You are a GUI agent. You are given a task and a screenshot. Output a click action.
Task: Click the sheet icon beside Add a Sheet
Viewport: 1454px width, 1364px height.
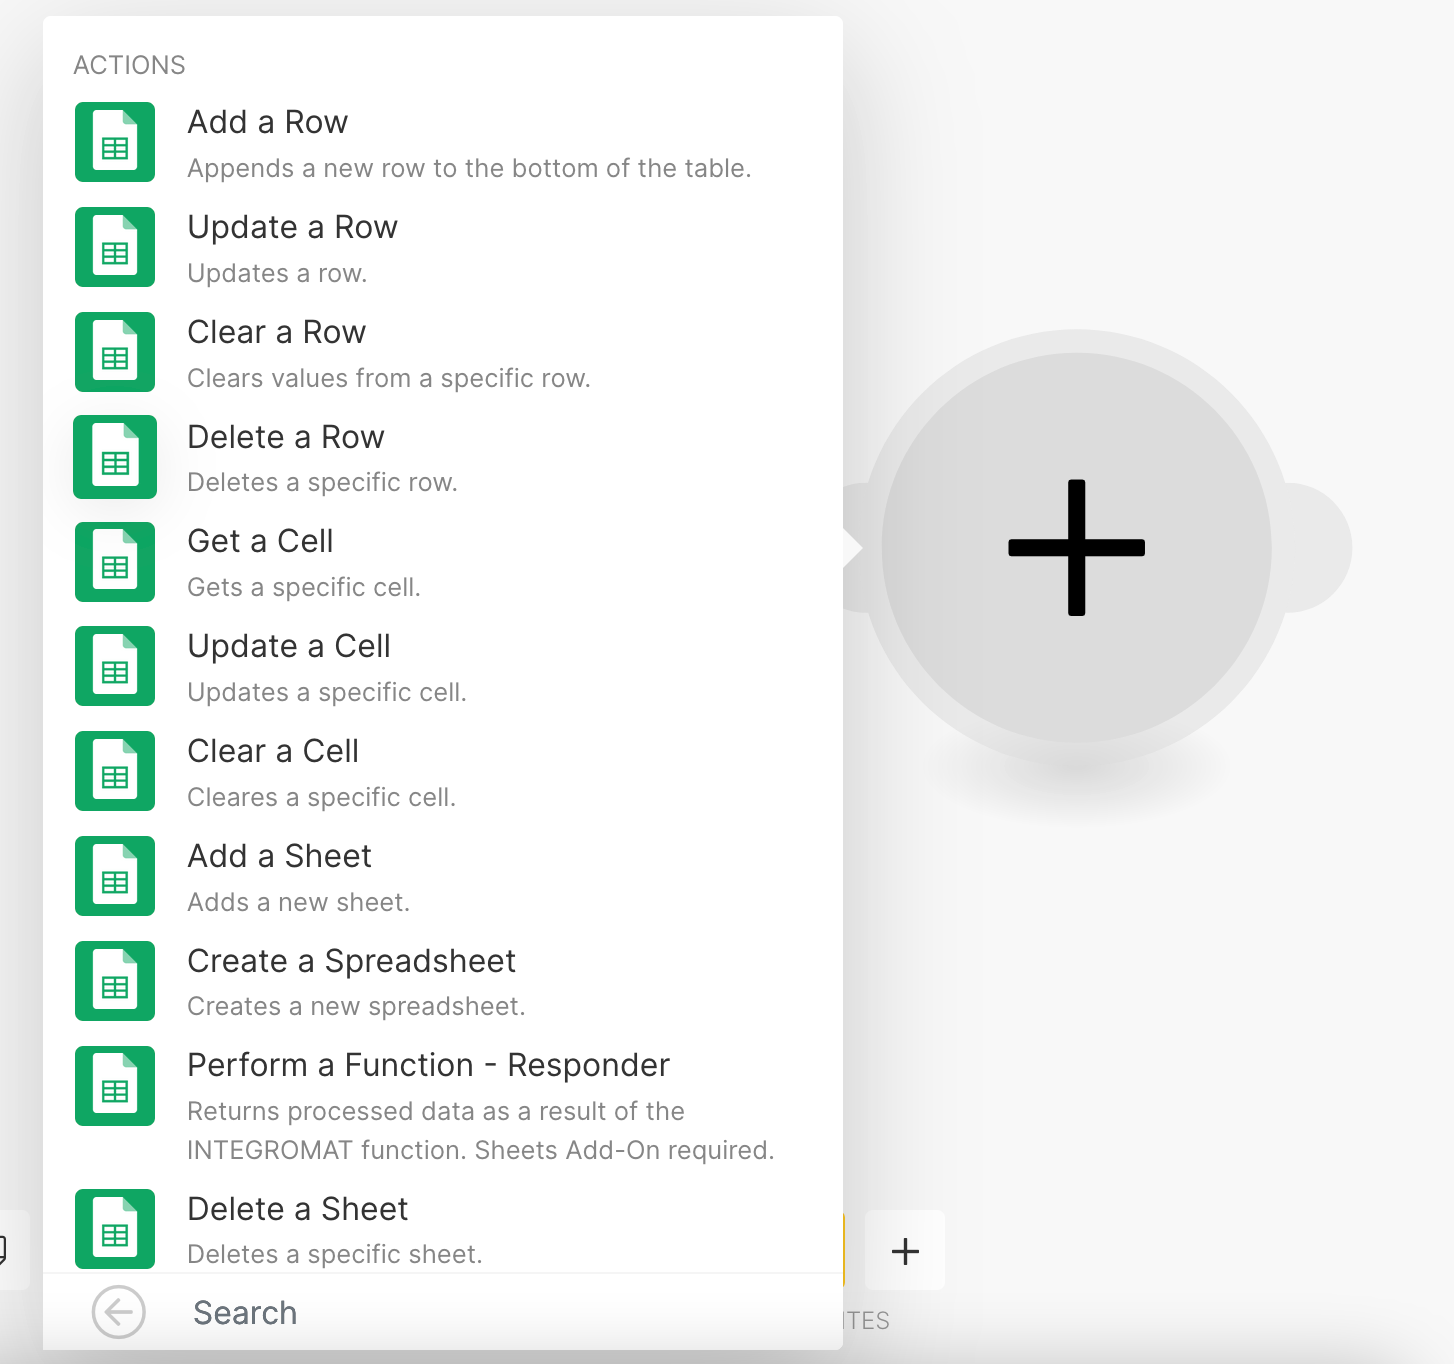pos(115,876)
